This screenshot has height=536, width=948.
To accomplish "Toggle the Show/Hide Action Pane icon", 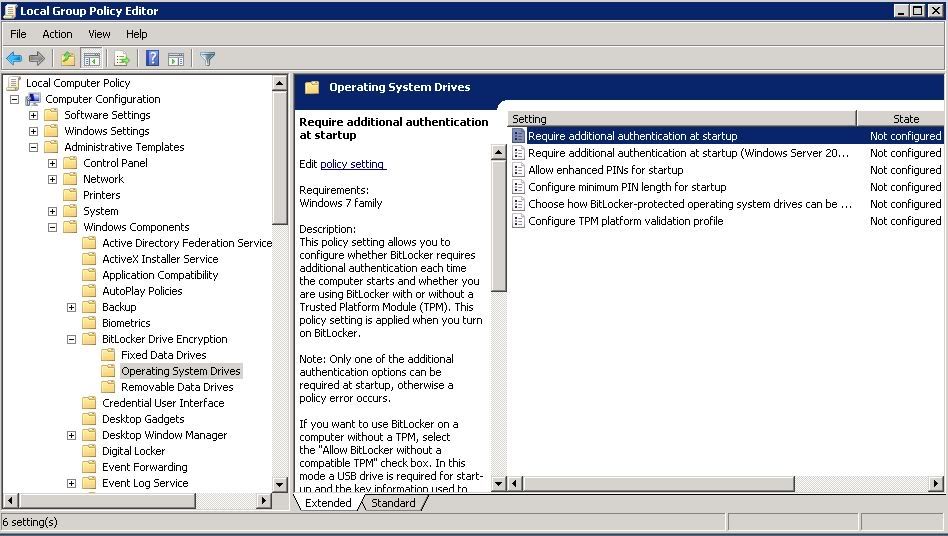I will (x=176, y=59).
